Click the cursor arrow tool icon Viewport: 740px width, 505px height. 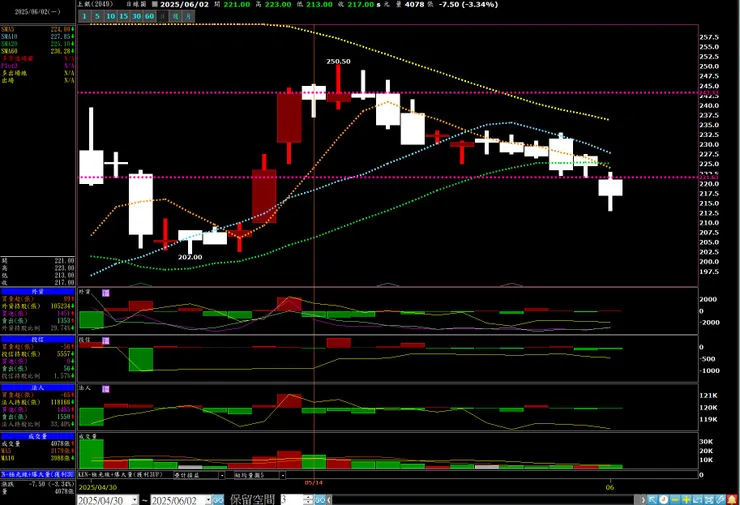652,499
